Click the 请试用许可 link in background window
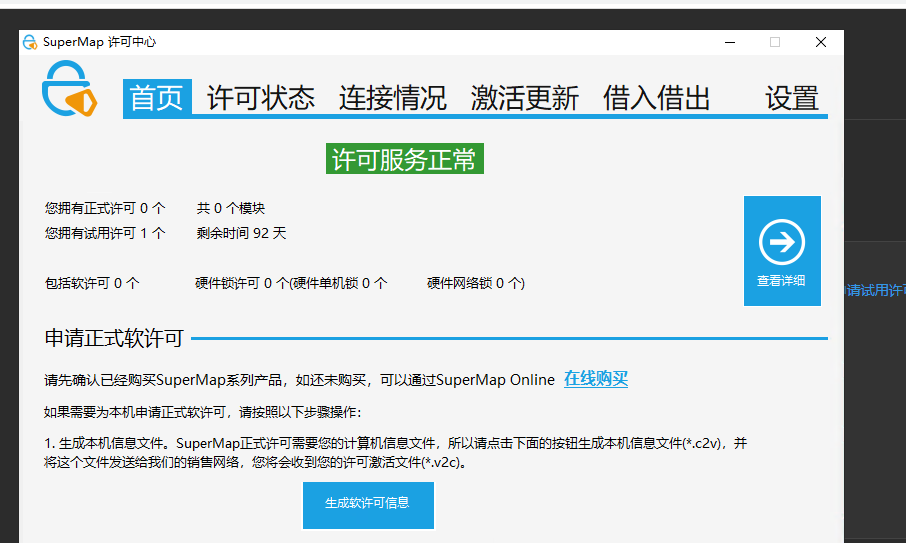 tap(875, 290)
